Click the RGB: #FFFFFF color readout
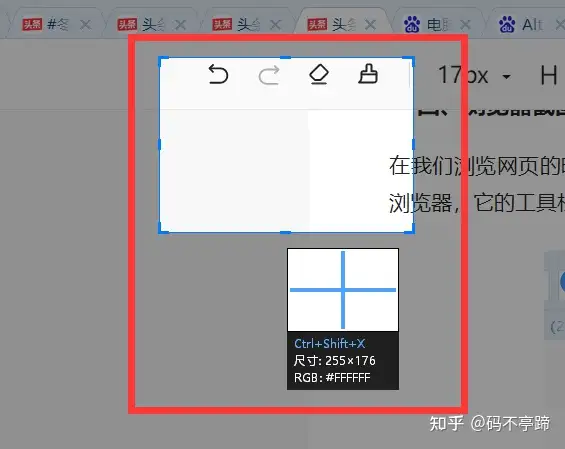The image size is (565, 449). [332, 377]
